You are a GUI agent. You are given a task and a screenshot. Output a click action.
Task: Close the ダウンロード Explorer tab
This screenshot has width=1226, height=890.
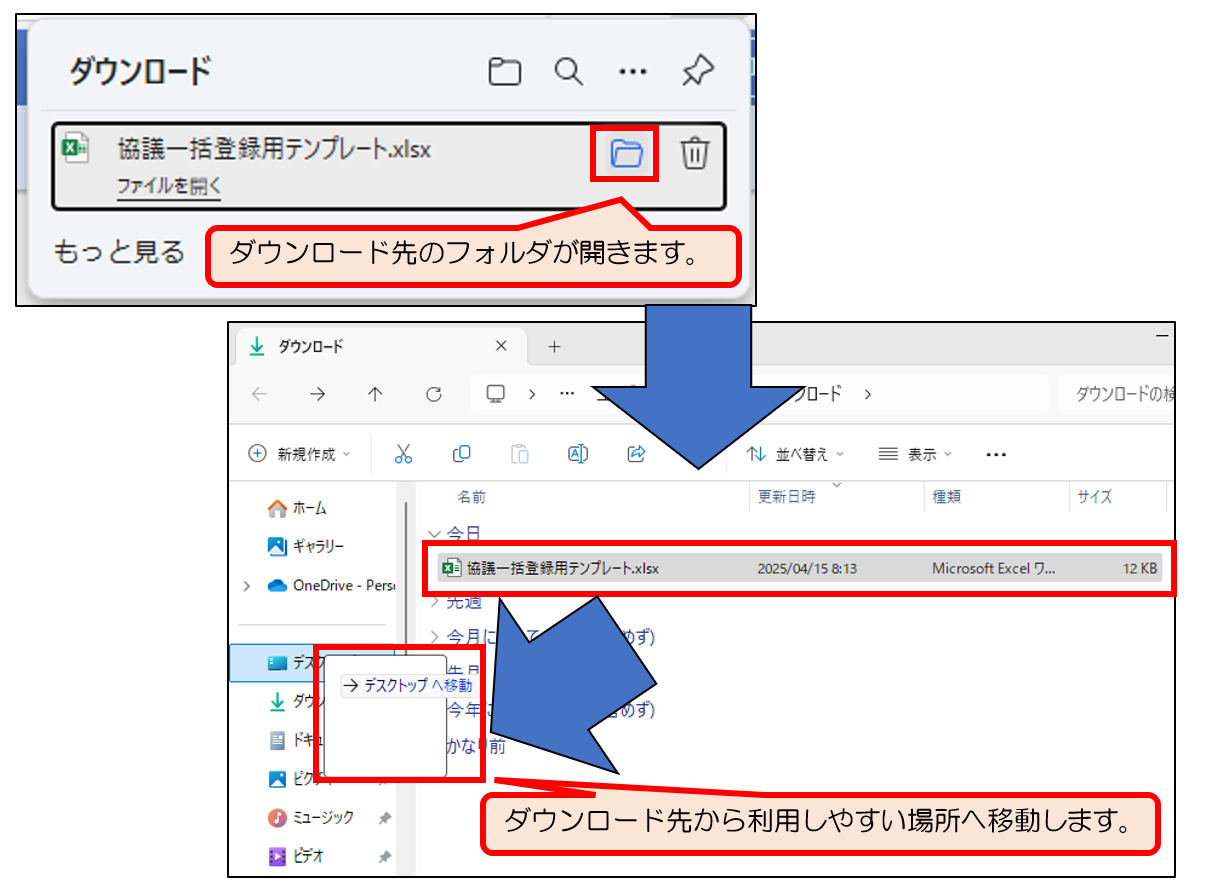[x=501, y=346]
